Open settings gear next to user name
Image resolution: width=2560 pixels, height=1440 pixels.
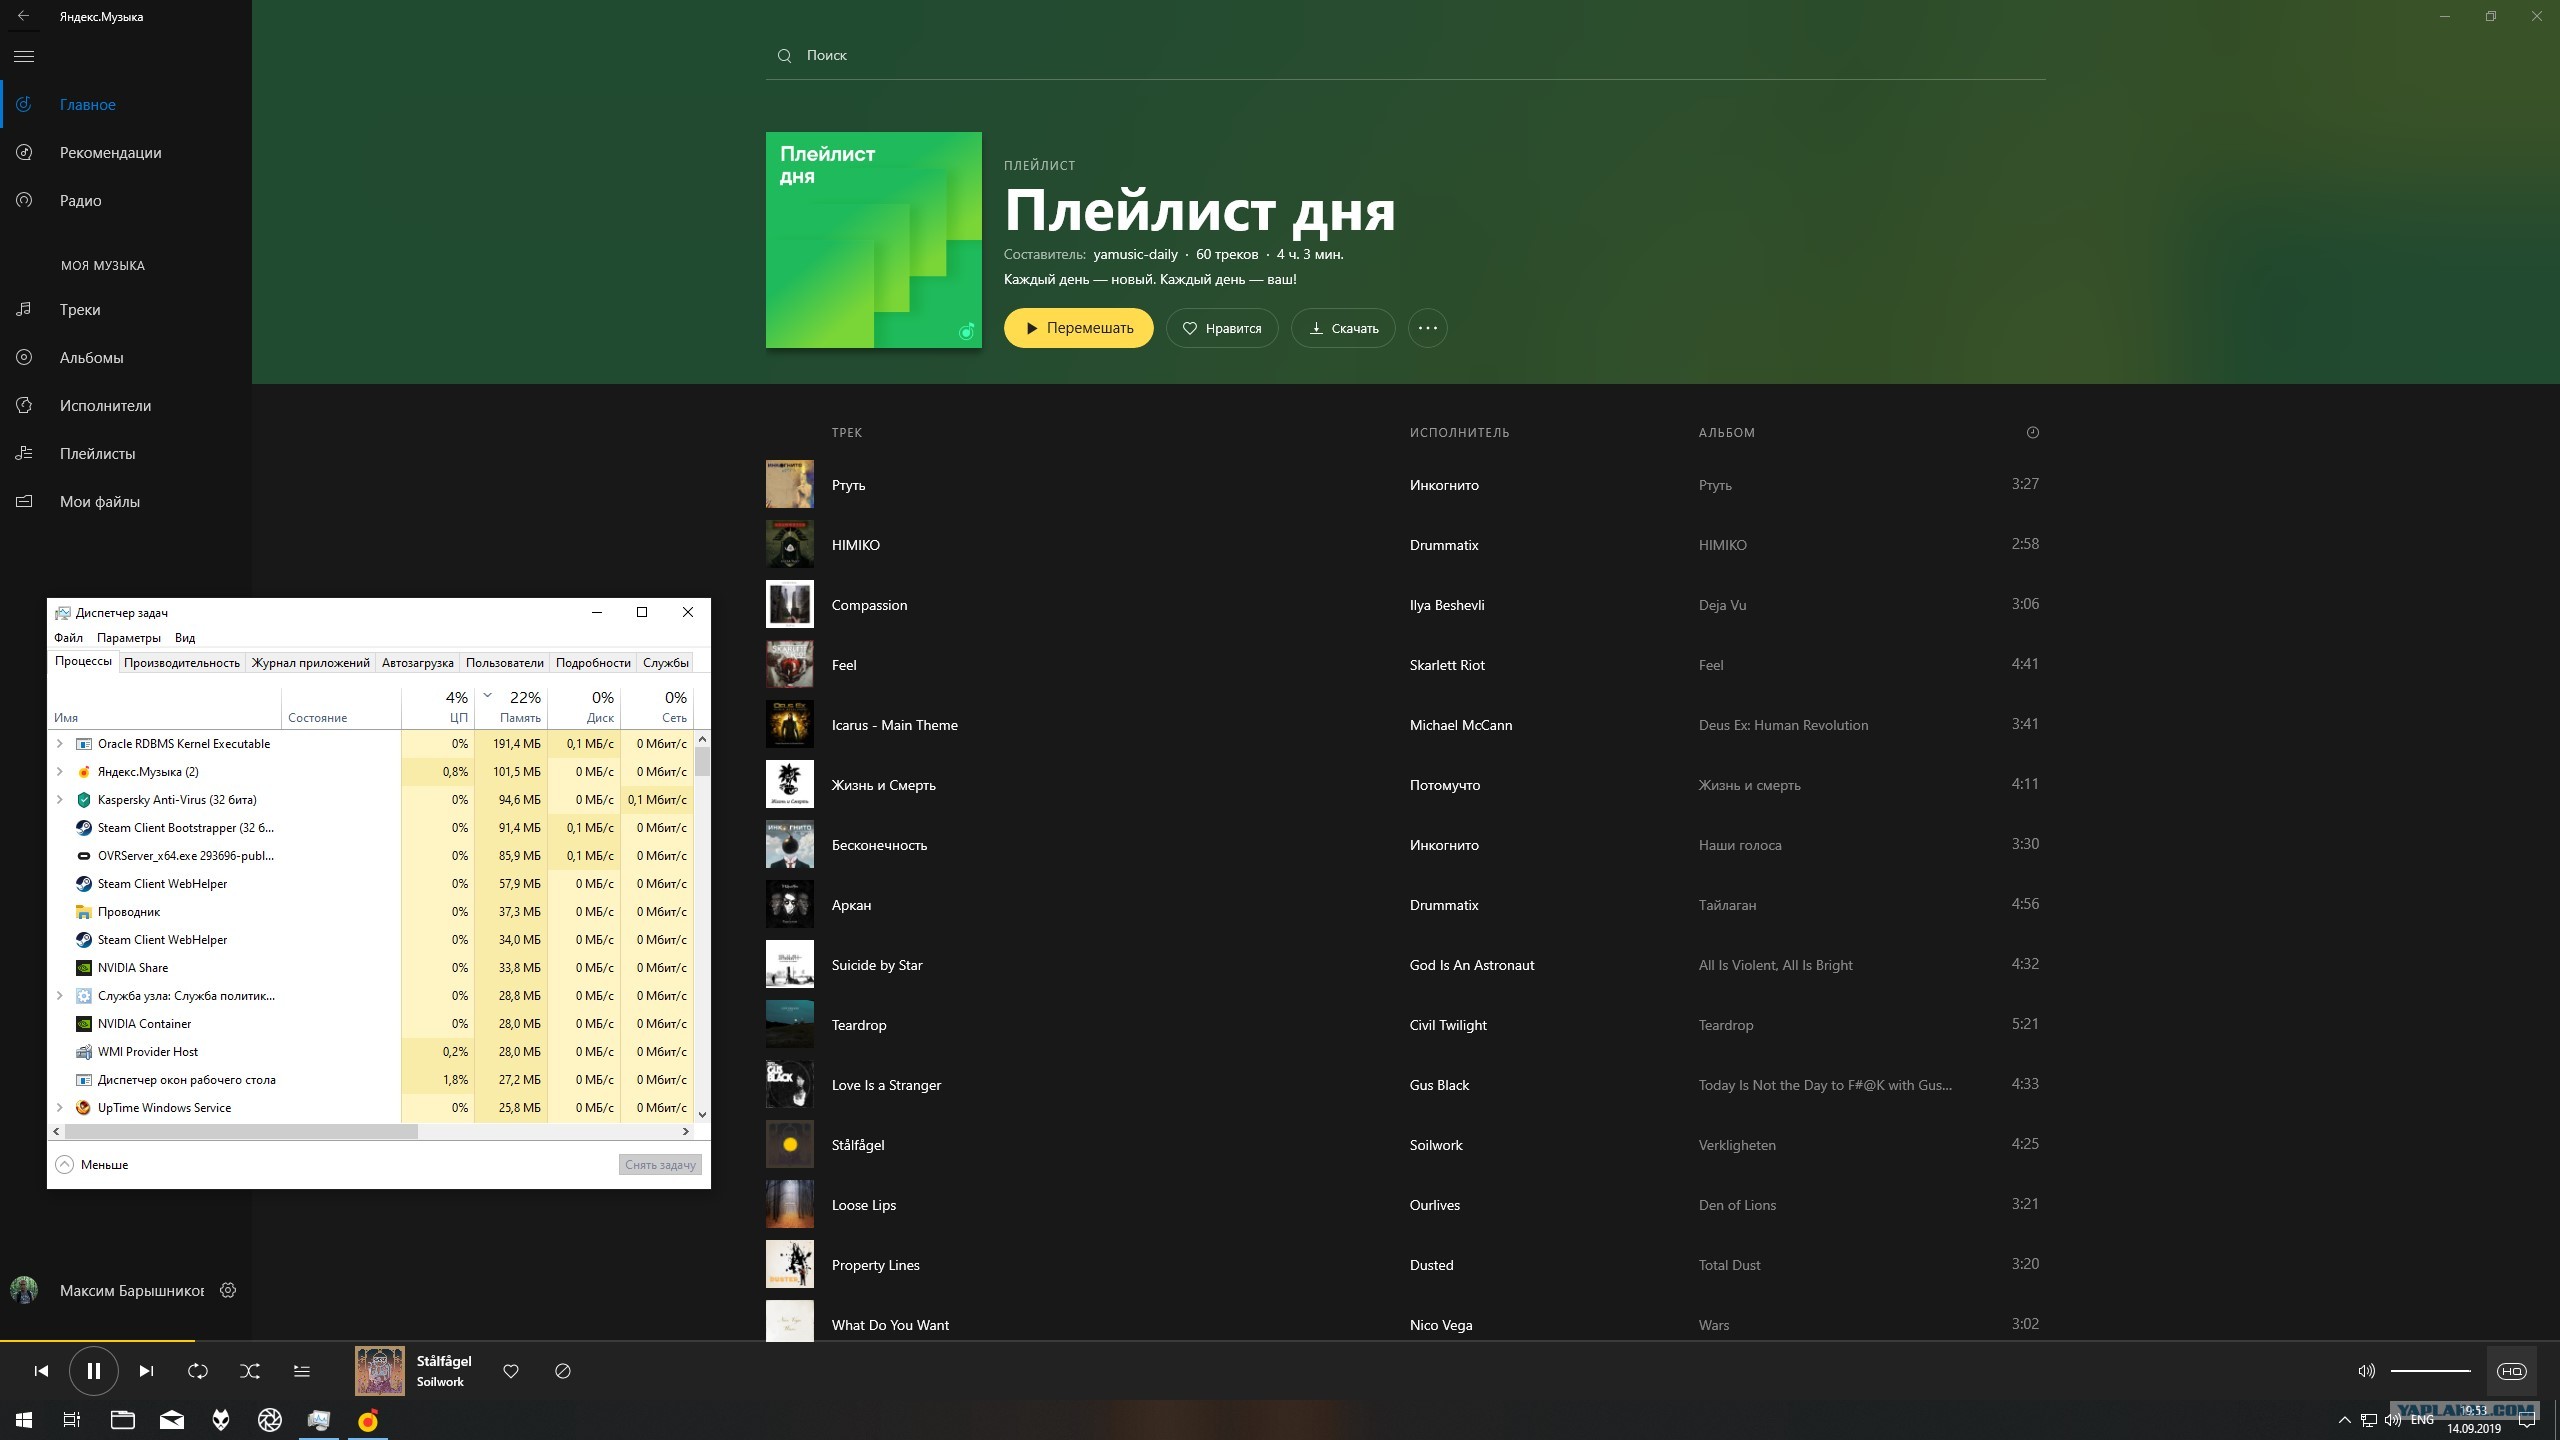[x=228, y=1290]
